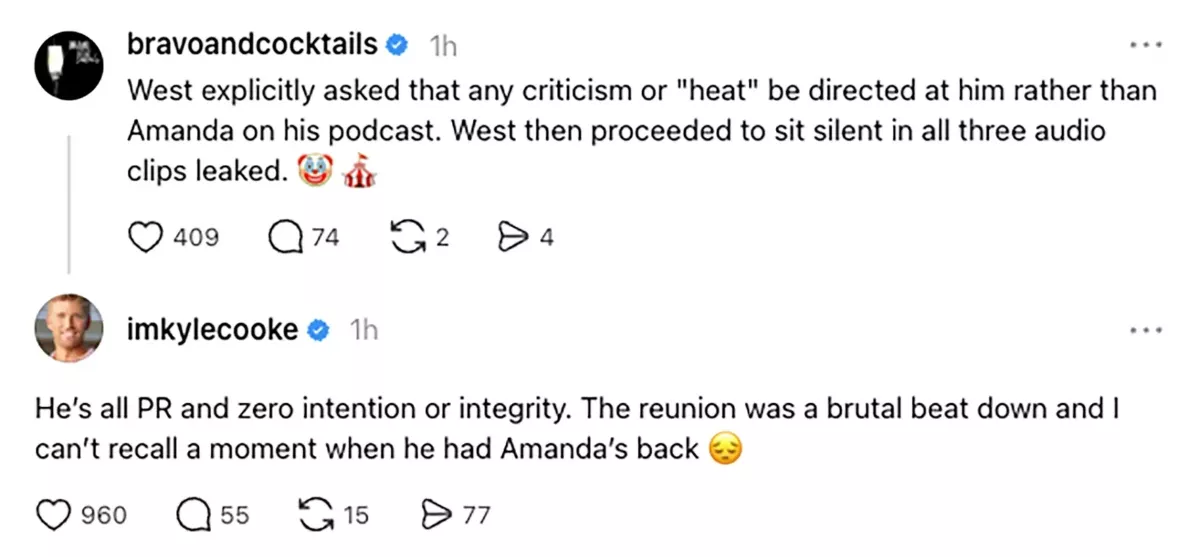The image size is (1200, 557).
Task: Visit the imkylecooke username link
Action: pyautogui.click(x=213, y=330)
